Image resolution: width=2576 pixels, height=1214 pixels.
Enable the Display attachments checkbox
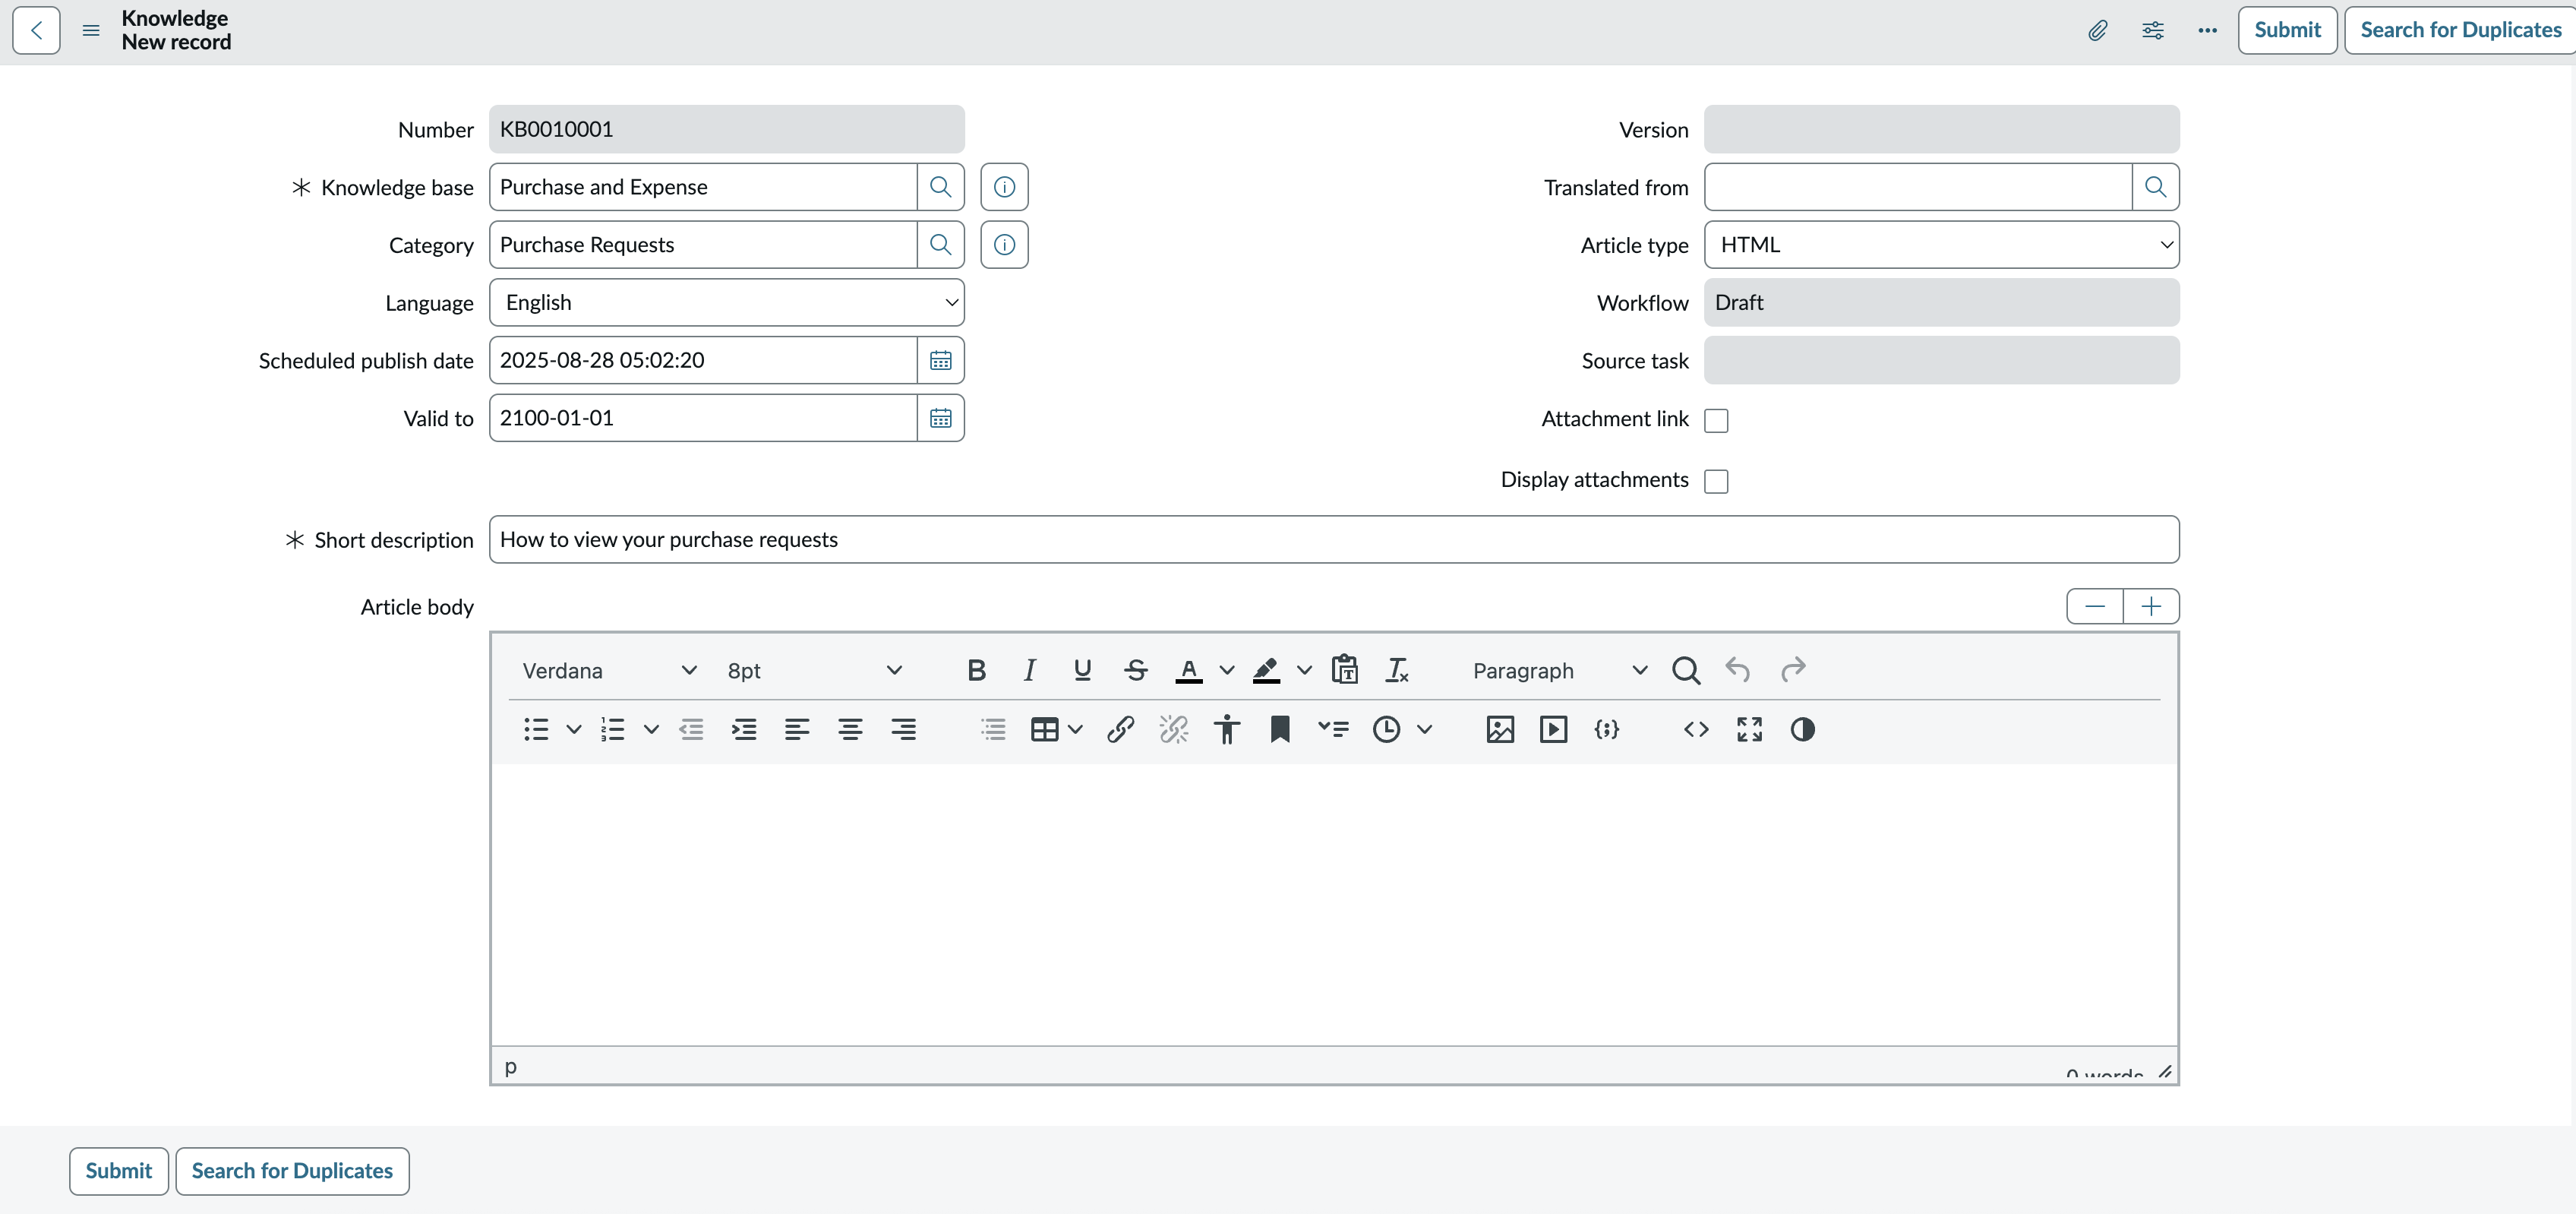tap(1716, 481)
